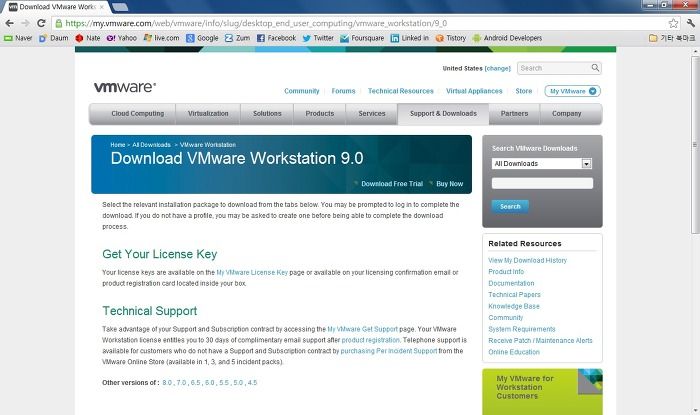Go forward using the browser forward arrow

tap(25, 23)
